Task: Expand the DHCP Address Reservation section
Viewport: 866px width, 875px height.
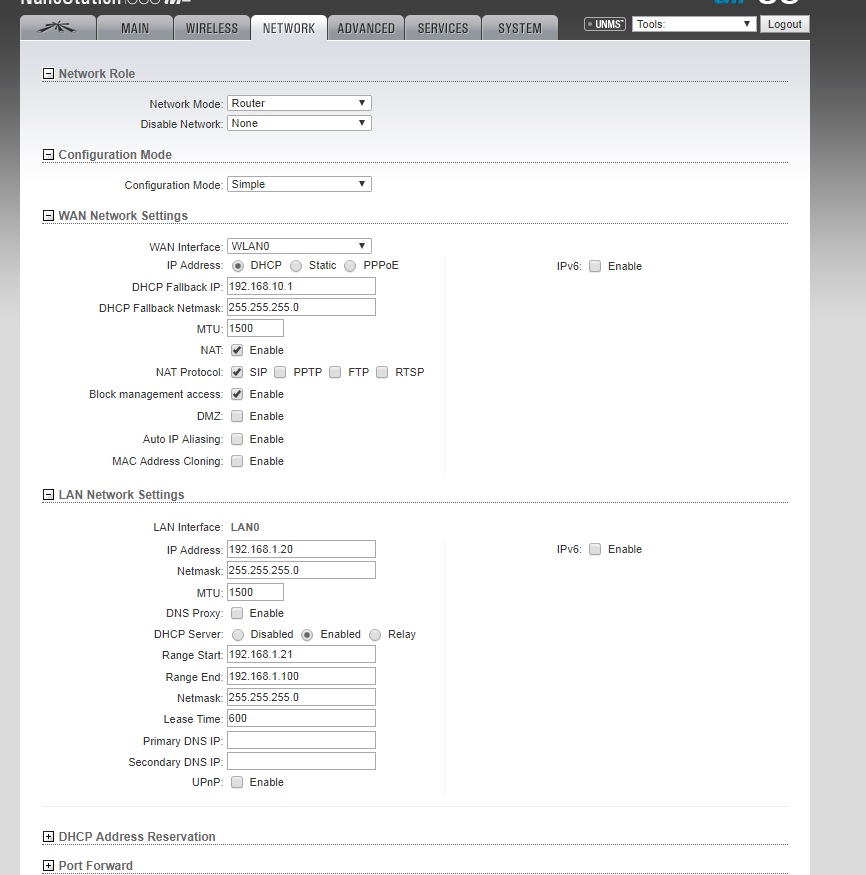Action: coord(49,836)
